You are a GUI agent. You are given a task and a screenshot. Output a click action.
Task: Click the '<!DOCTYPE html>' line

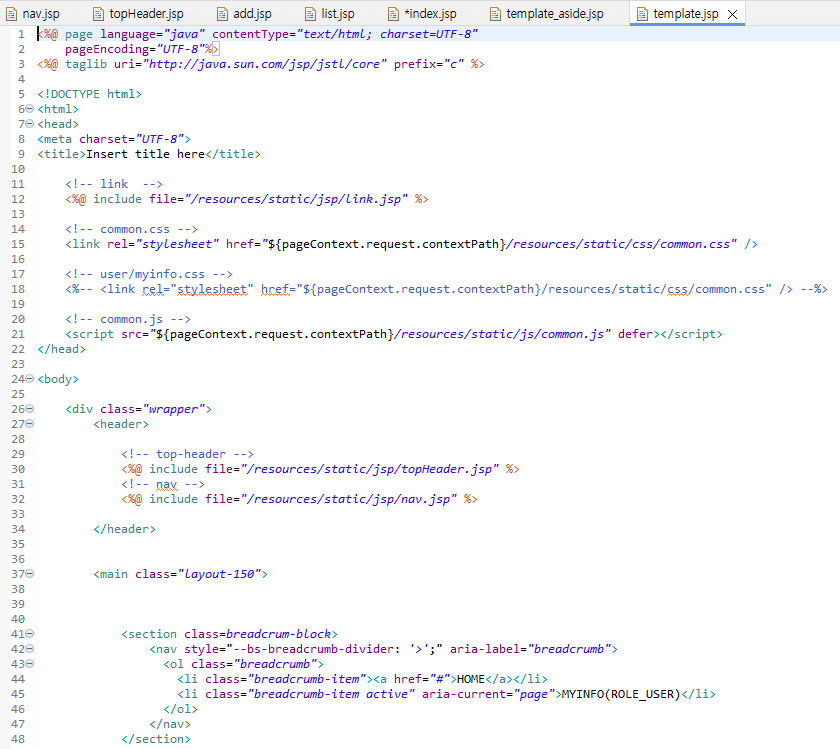[89, 94]
